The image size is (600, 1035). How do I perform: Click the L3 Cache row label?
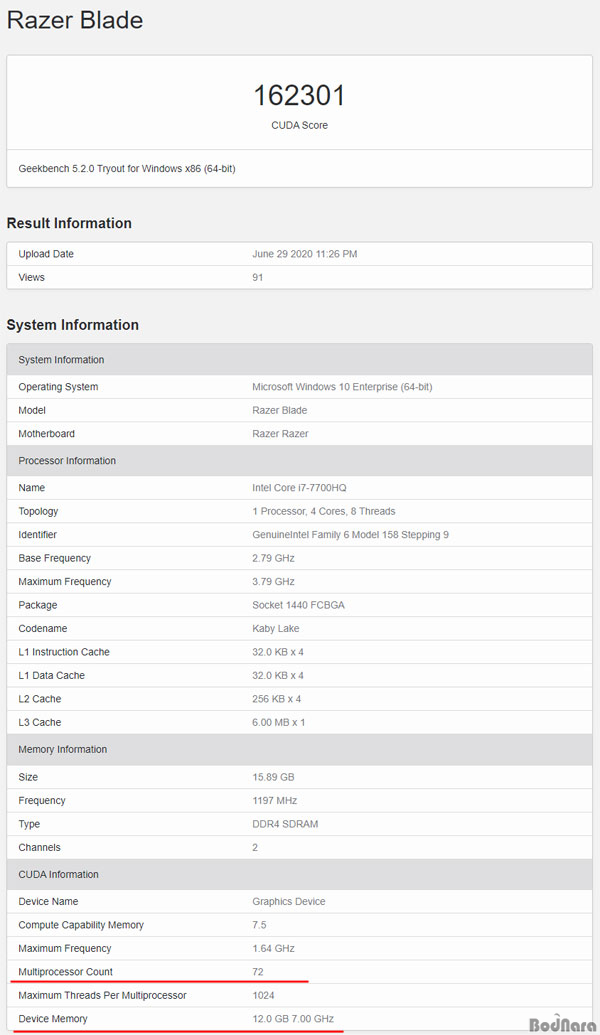(40, 722)
